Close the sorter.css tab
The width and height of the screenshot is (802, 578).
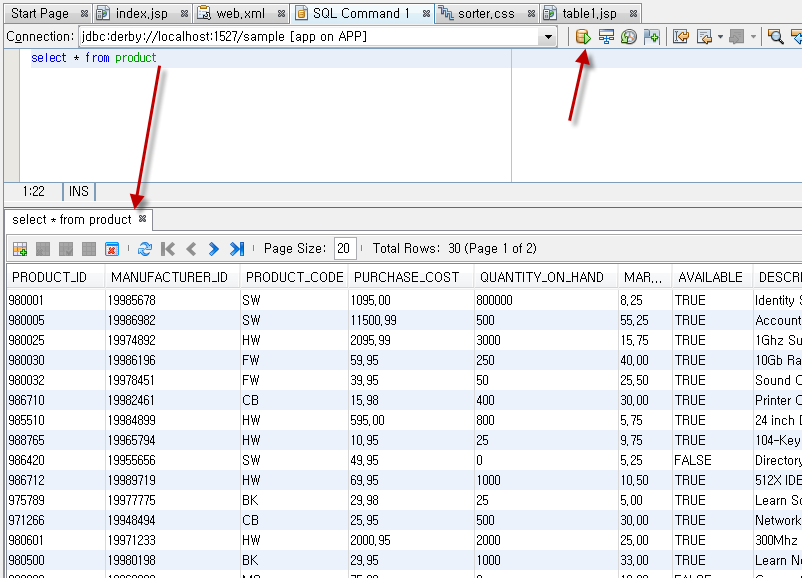(x=531, y=13)
